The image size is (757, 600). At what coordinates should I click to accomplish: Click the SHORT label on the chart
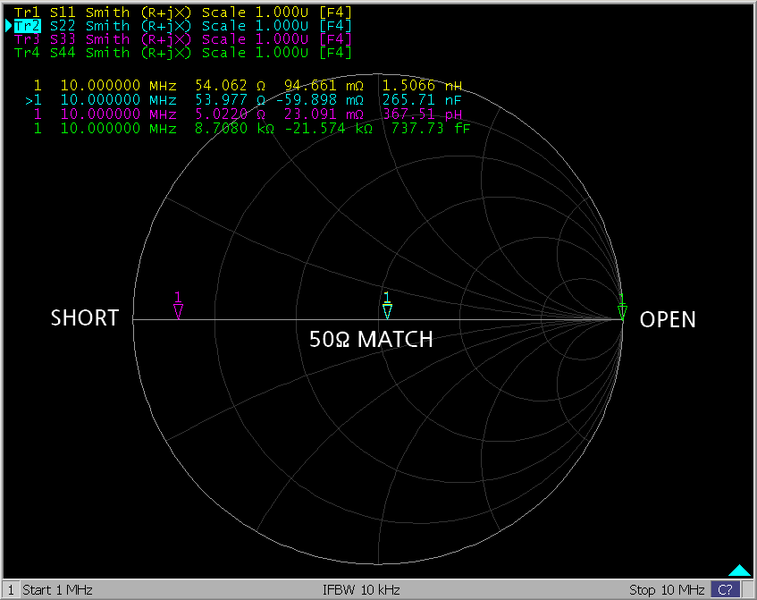pos(85,319)
